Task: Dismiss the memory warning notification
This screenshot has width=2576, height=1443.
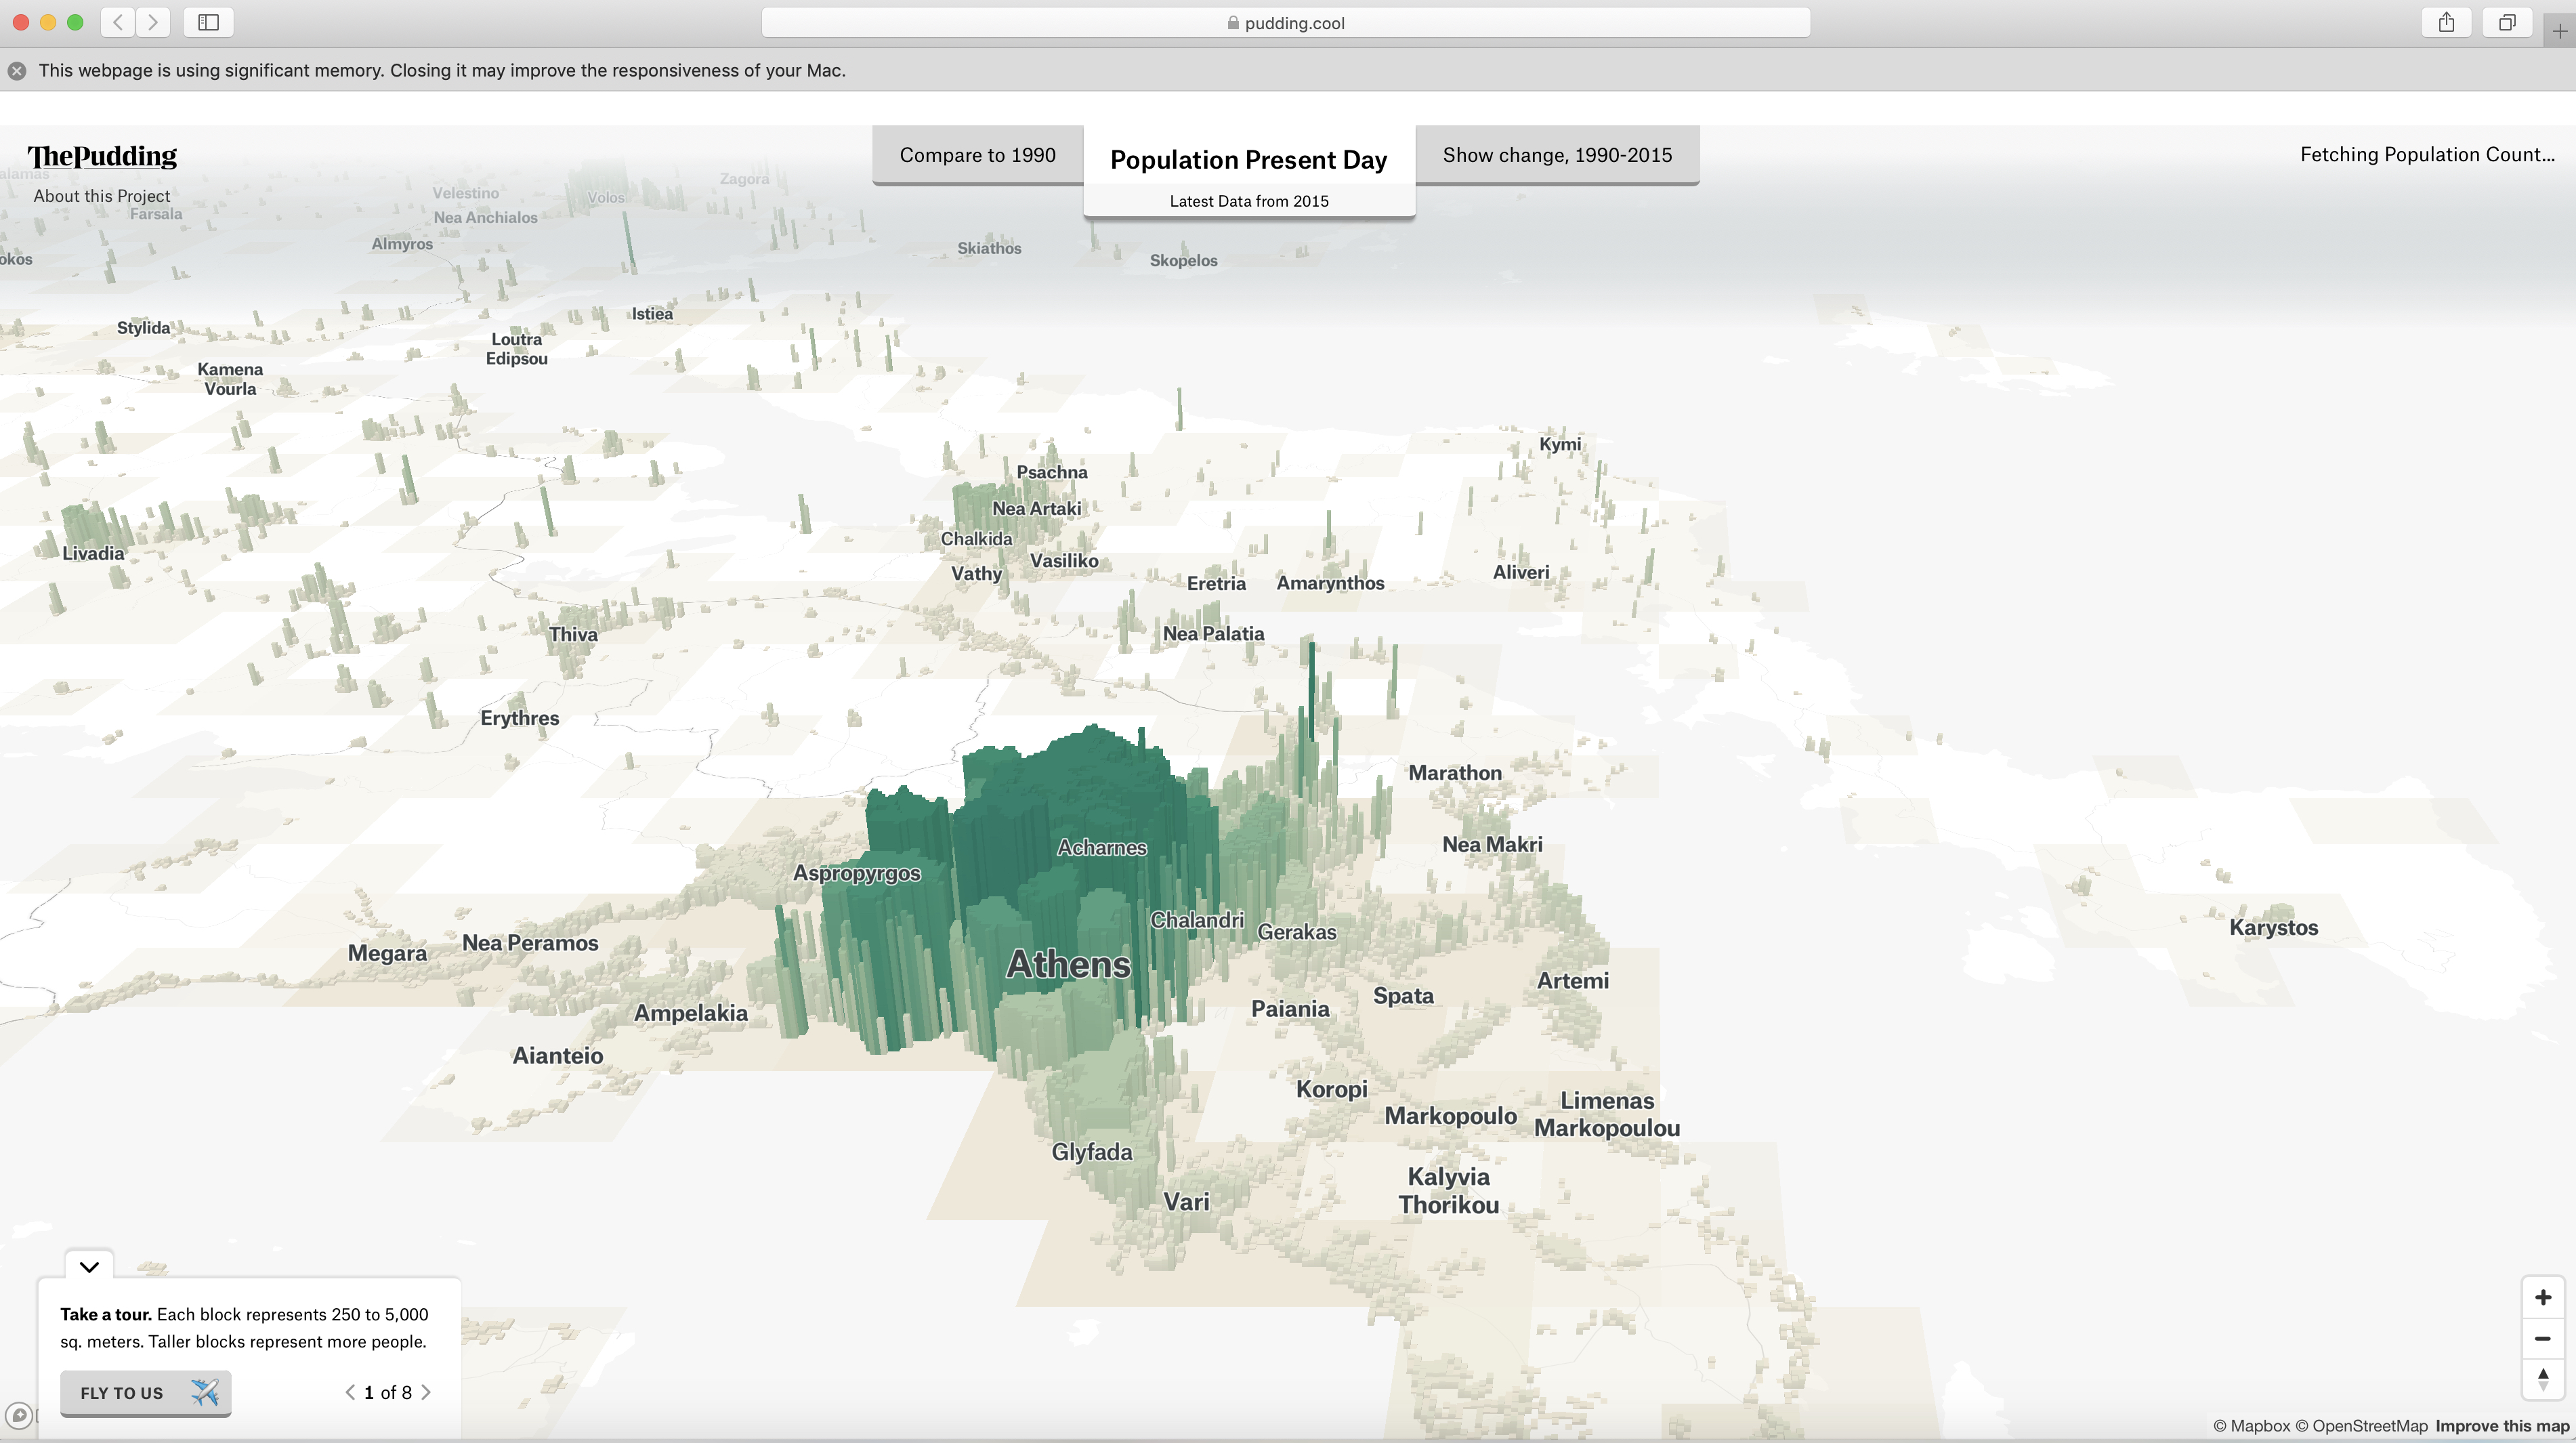Action: (16, 70)
